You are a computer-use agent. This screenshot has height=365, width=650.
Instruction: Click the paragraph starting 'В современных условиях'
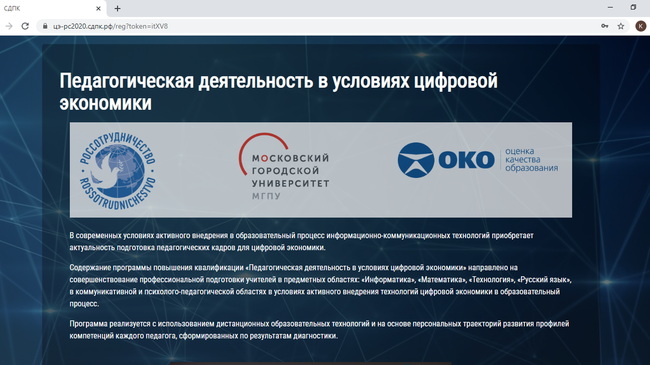coord(301,241)
